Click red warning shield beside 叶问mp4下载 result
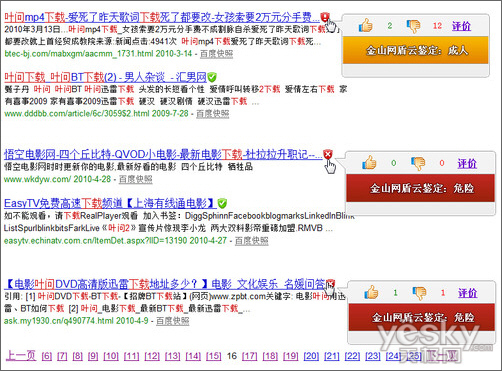The width and height of the screenshot is (502, 371). coord(325,17)
